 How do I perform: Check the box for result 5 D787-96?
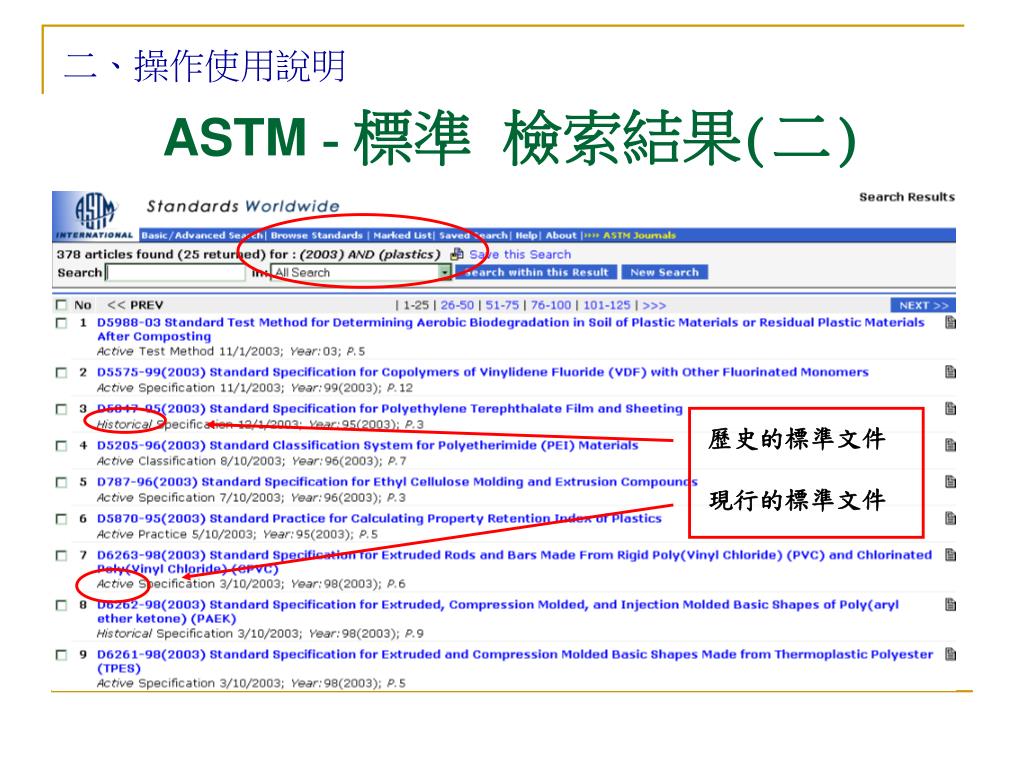61,482
